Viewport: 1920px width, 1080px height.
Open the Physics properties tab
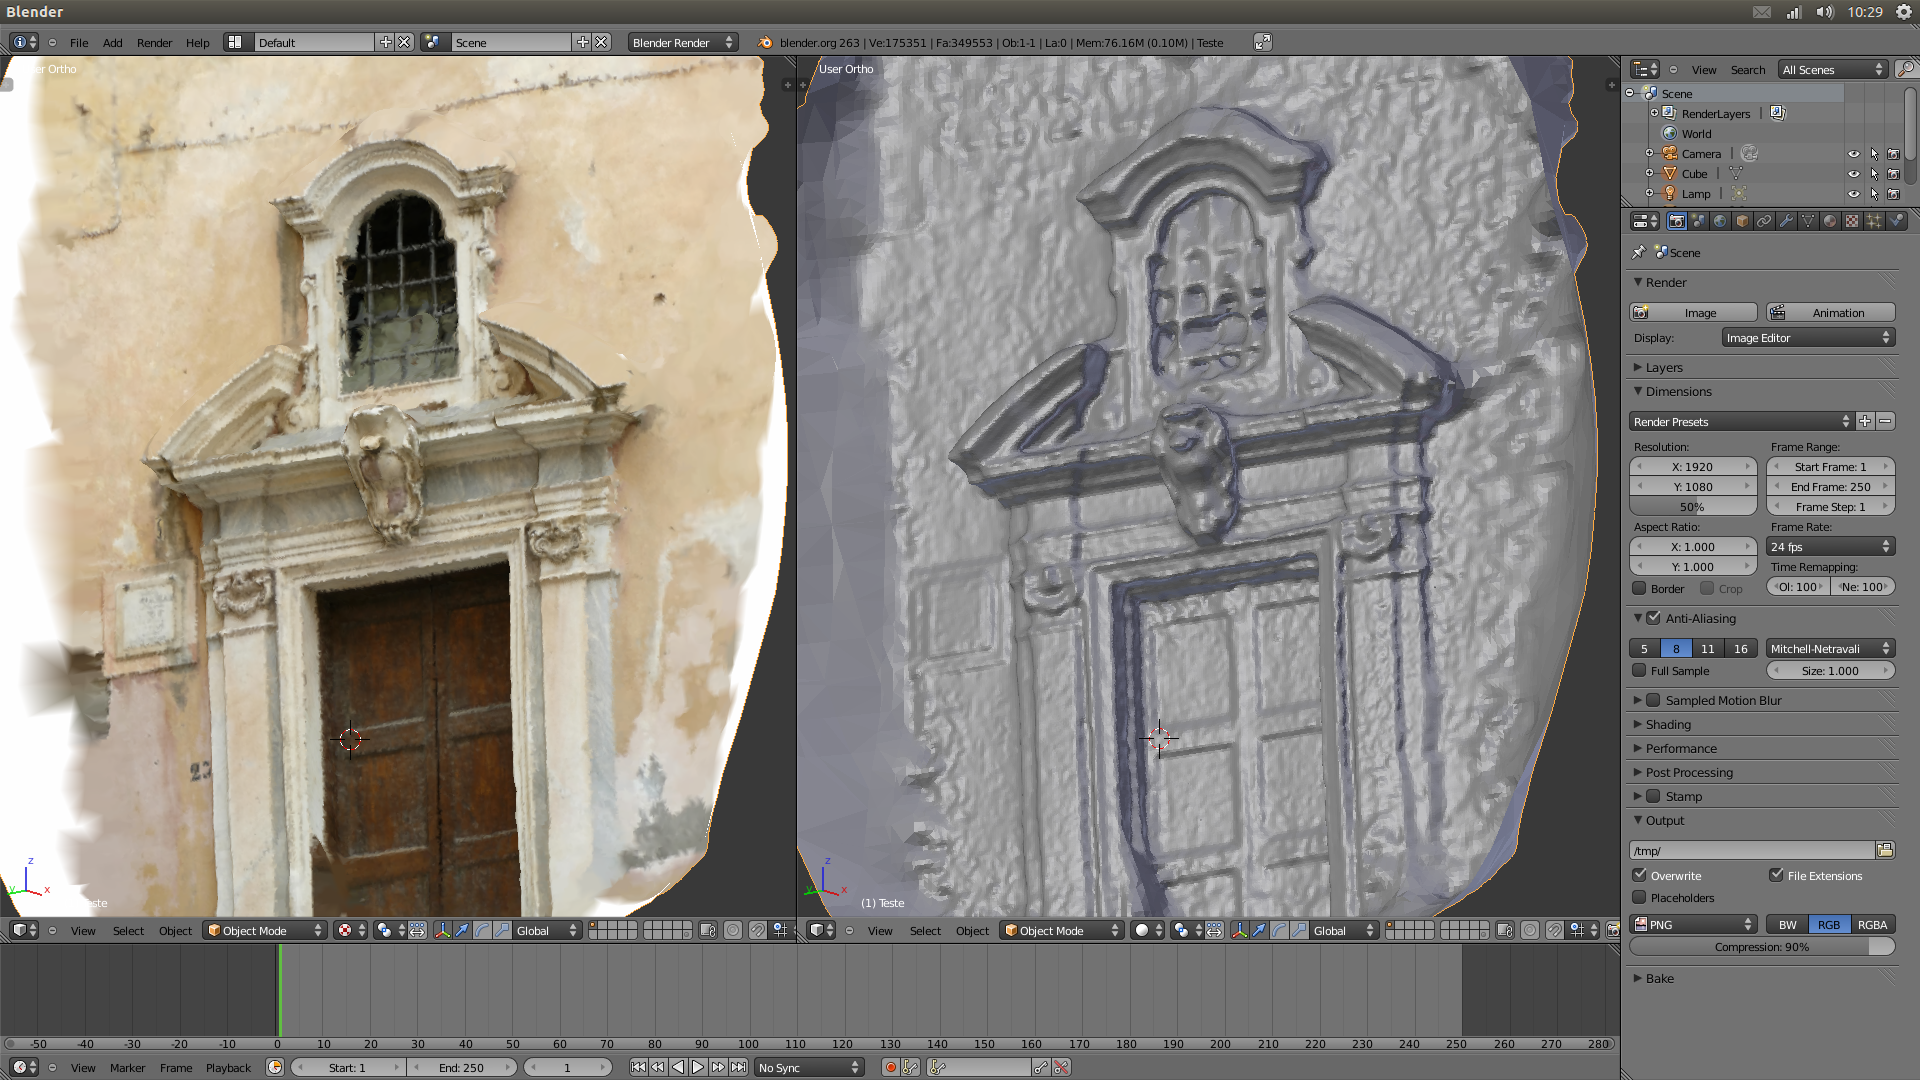[1896, 221]
